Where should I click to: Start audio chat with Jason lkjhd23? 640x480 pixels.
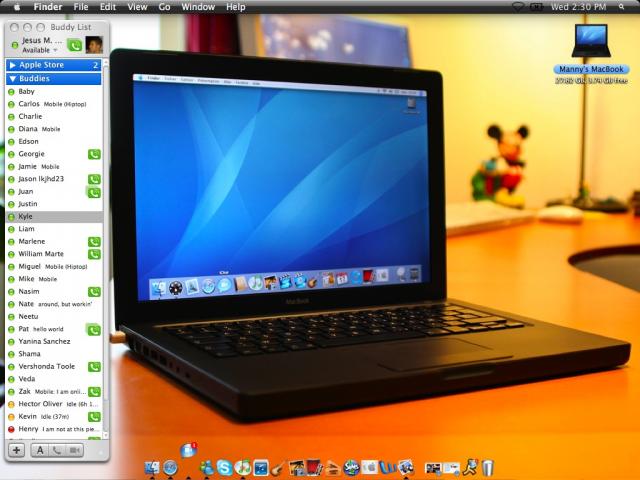[94, 179]
